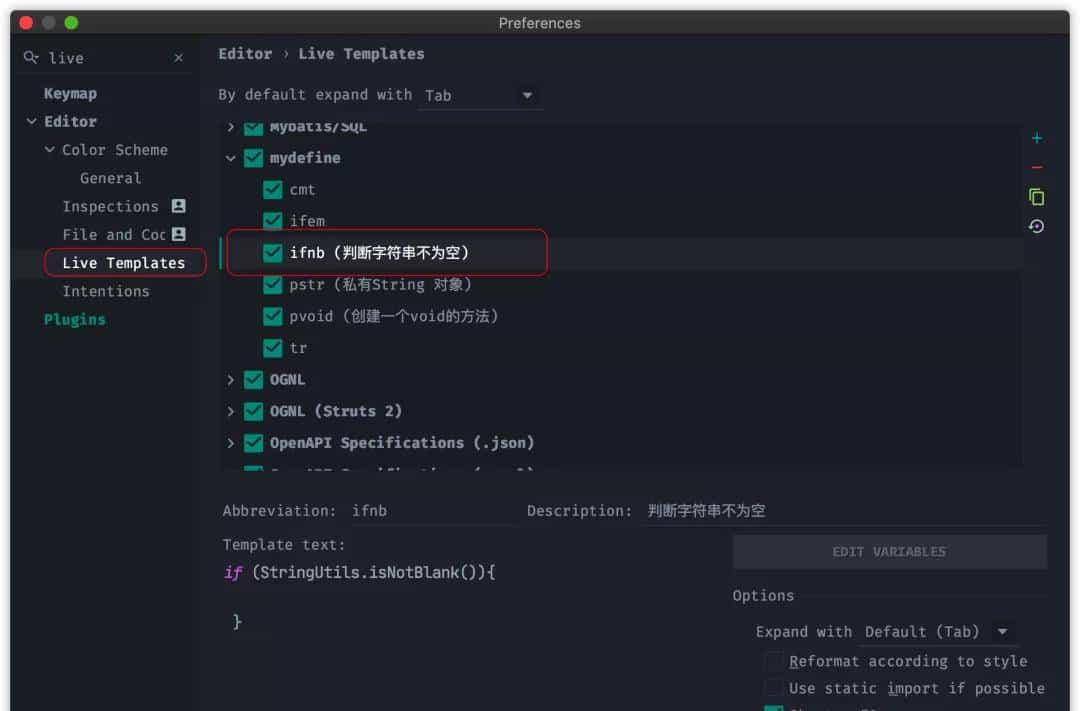This screenshot has height=711, width=1080.
Task: Click the restore deleted defaults icon
Action: 1037,226
